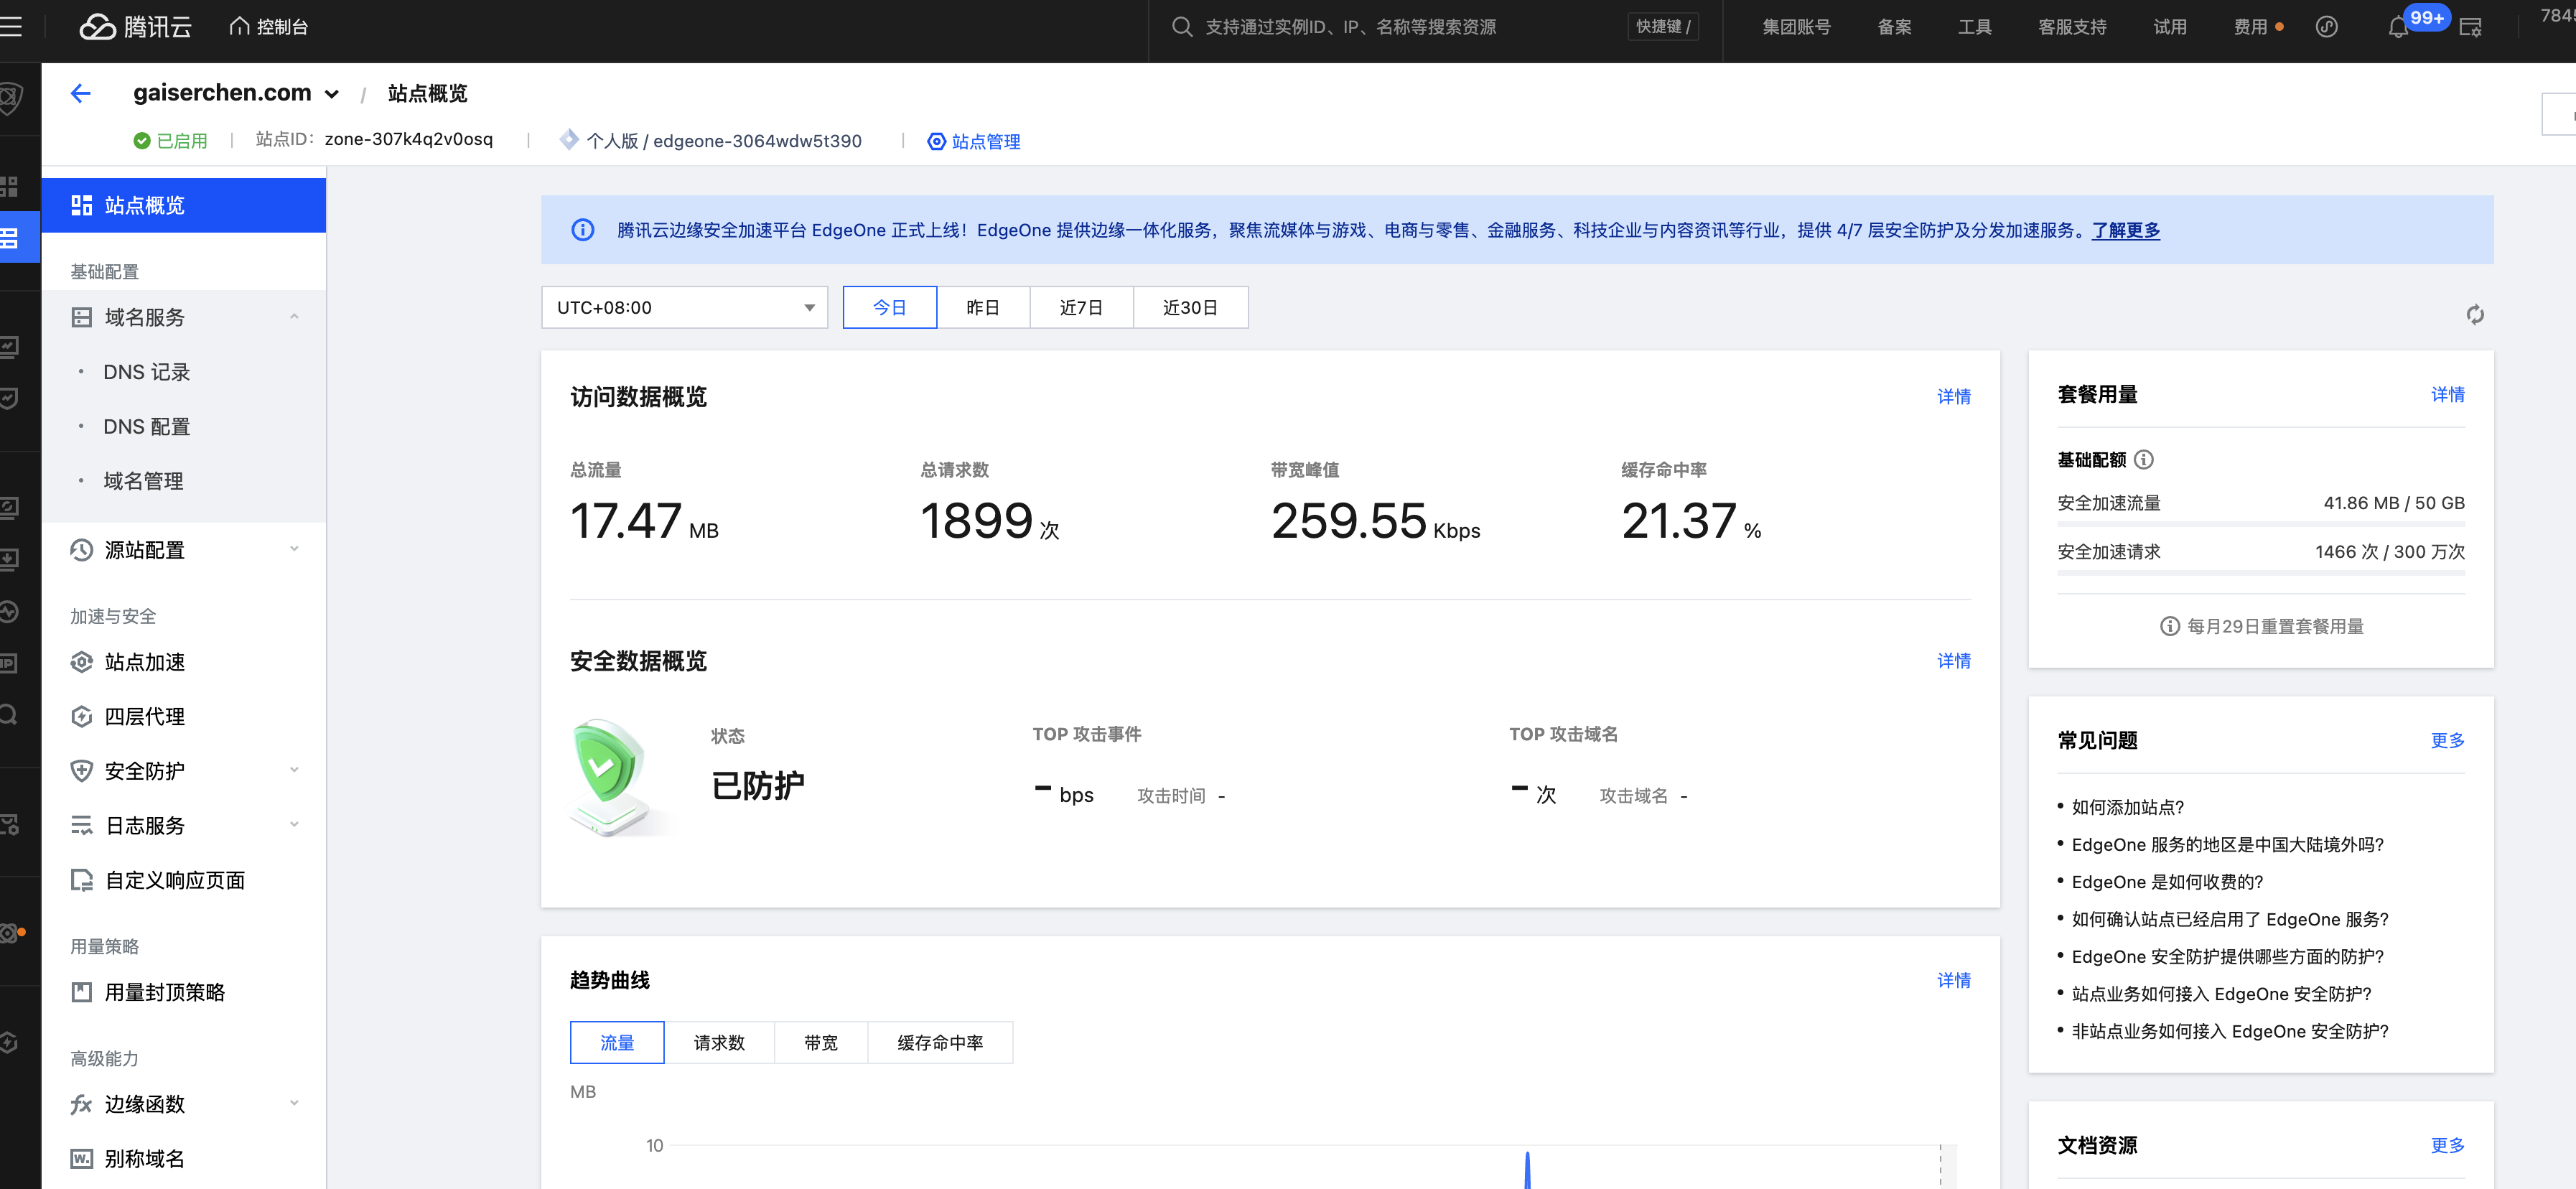Click the green 已启用 status icon
Screen dimensions: 2576x1189
[142, 141]
